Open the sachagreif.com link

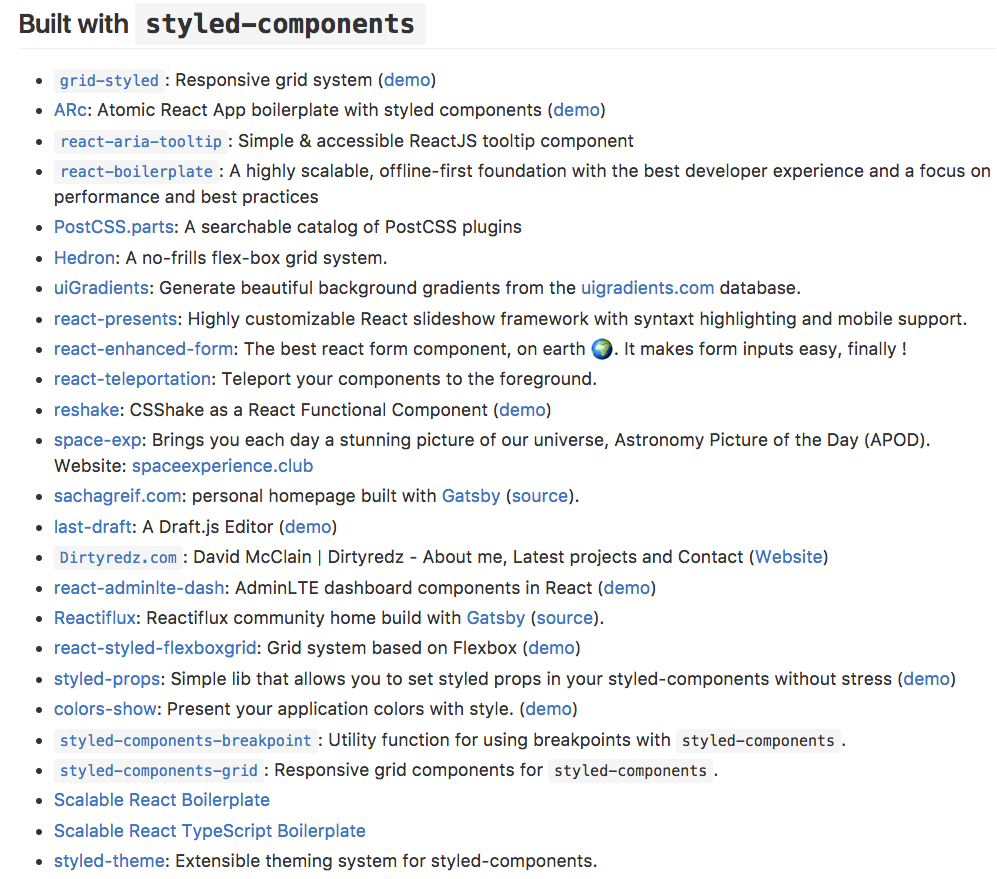tap(118, 496)
